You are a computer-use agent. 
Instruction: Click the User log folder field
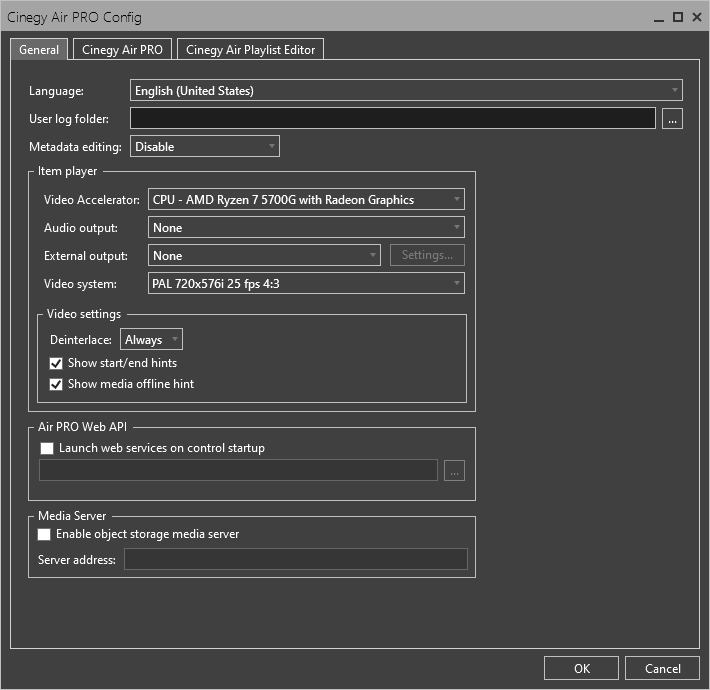[393, 119]
